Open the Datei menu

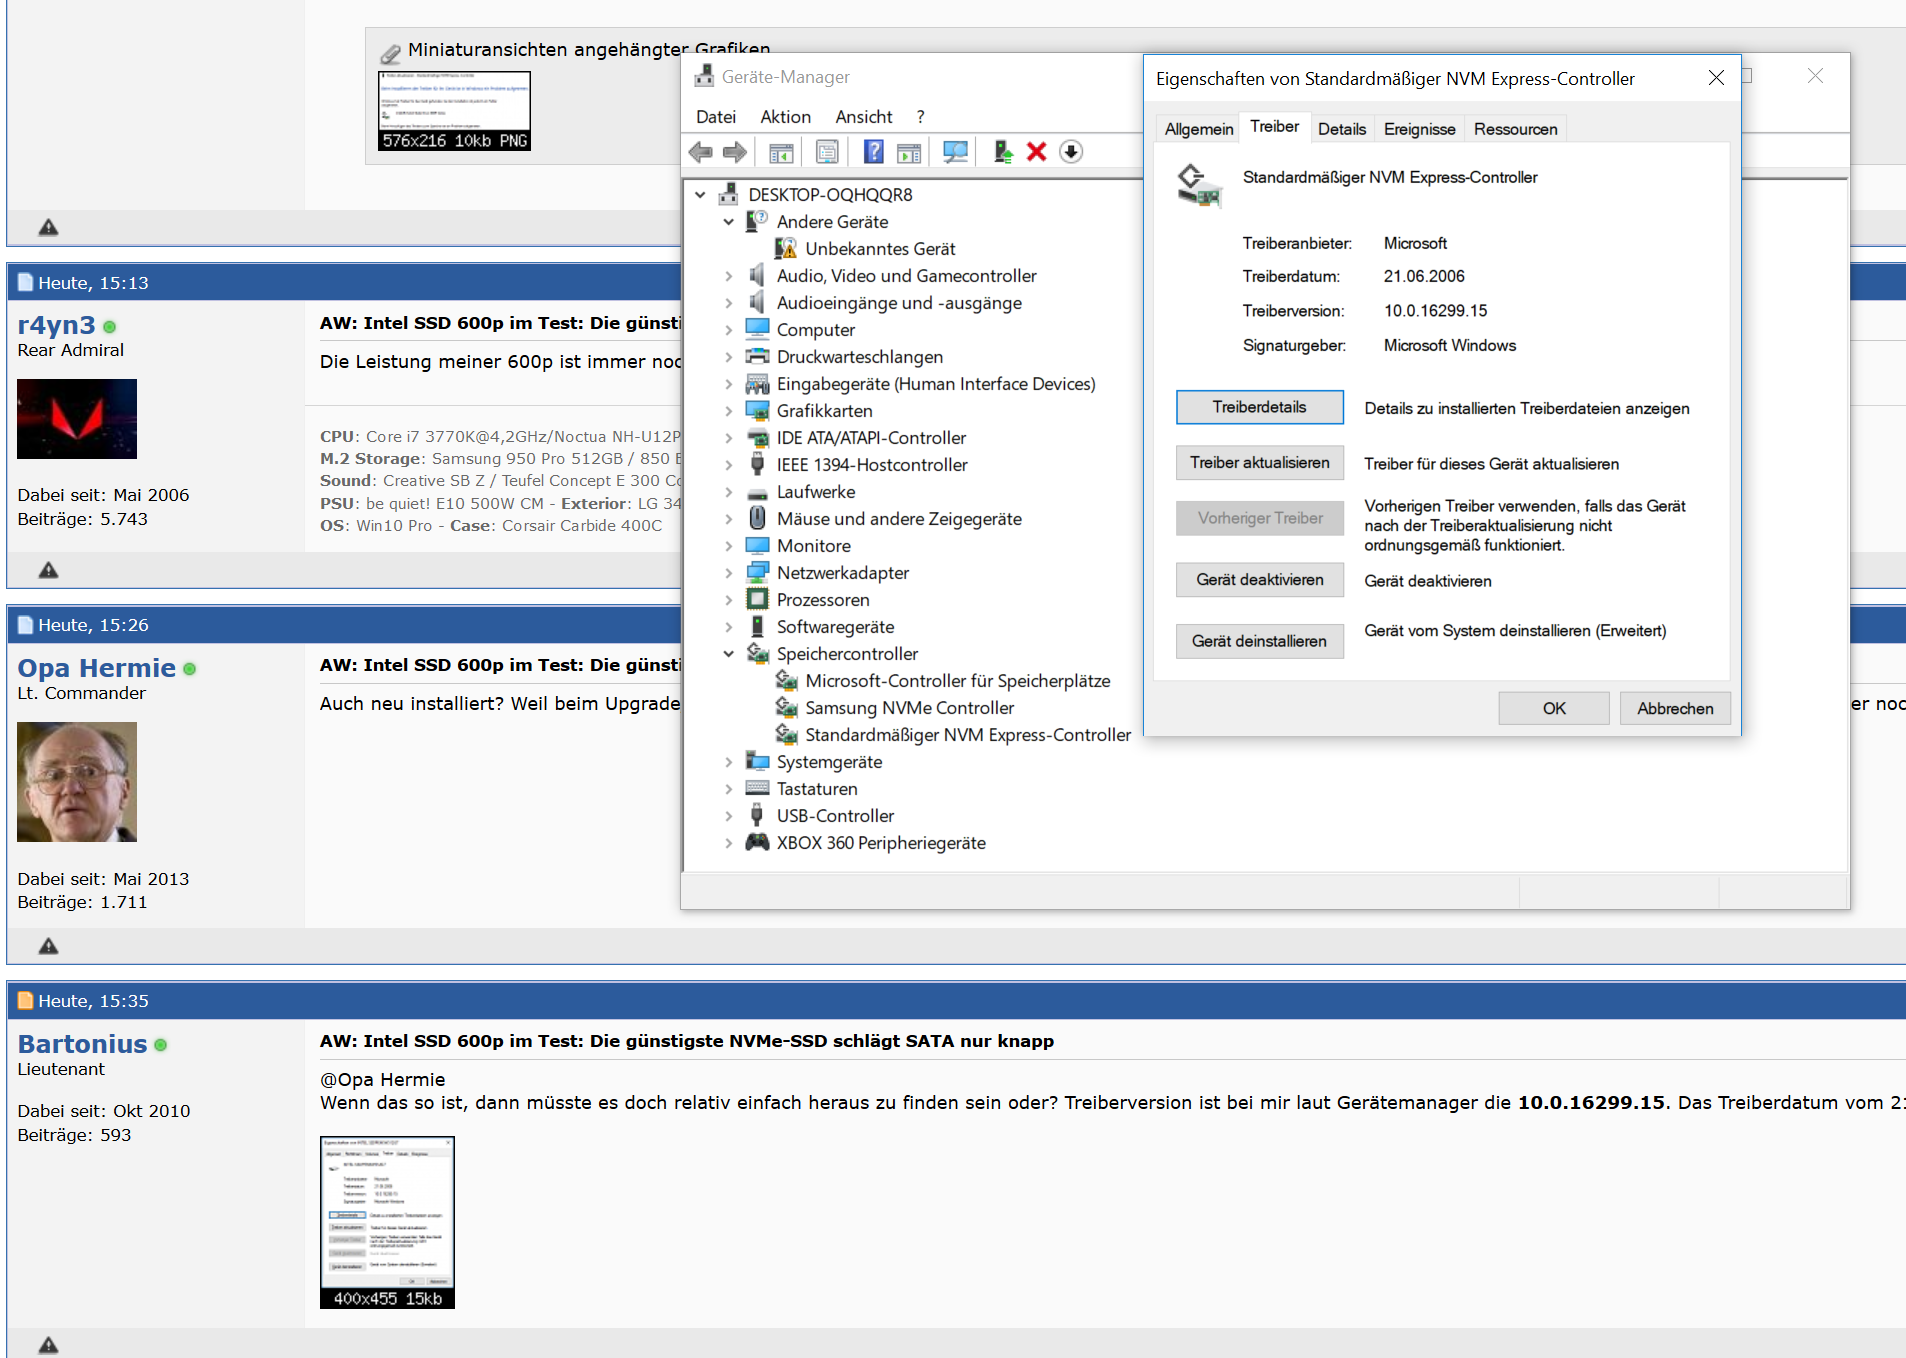[x=716, y=116]
